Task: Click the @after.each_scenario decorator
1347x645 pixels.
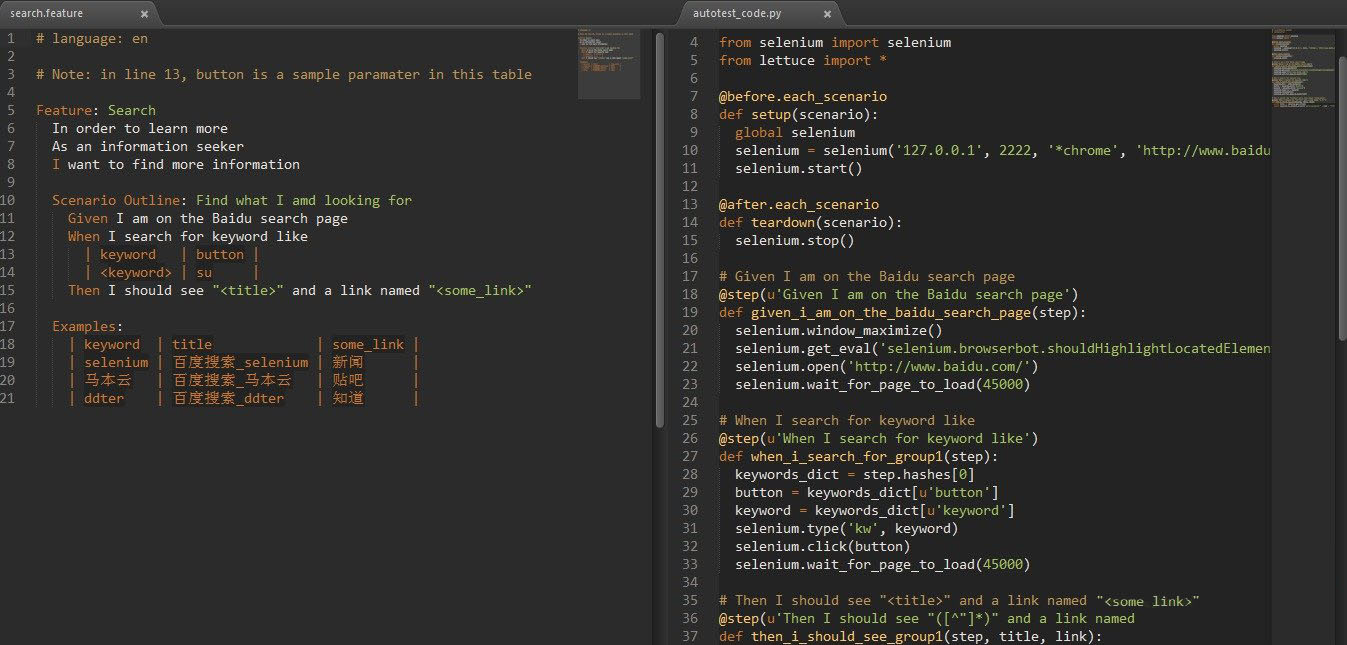Action: 798,204
